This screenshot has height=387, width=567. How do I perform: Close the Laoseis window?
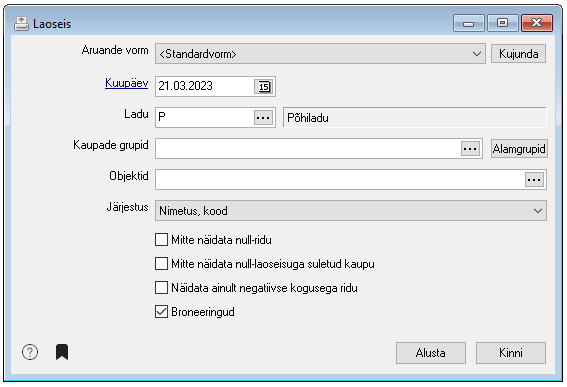pyautogui.click(x=537, y=24)
